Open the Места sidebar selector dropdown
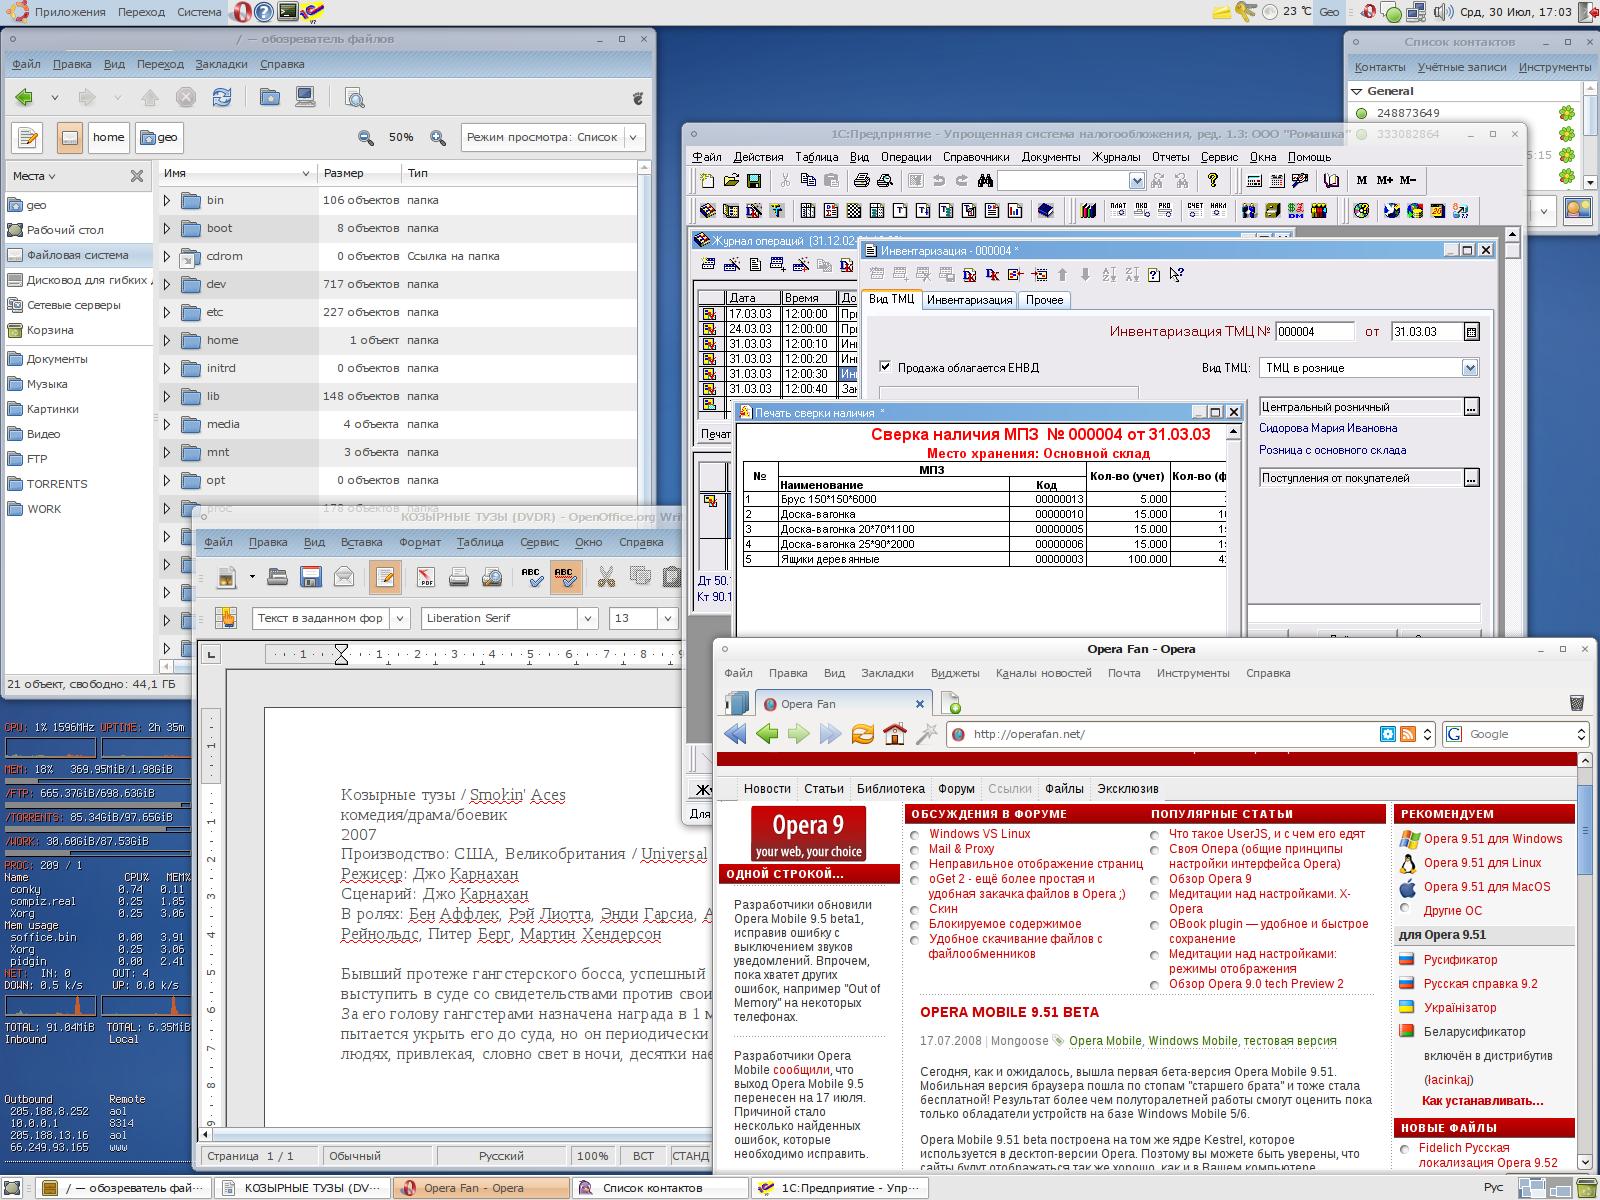1600x1200 pixels. [35, 176]
